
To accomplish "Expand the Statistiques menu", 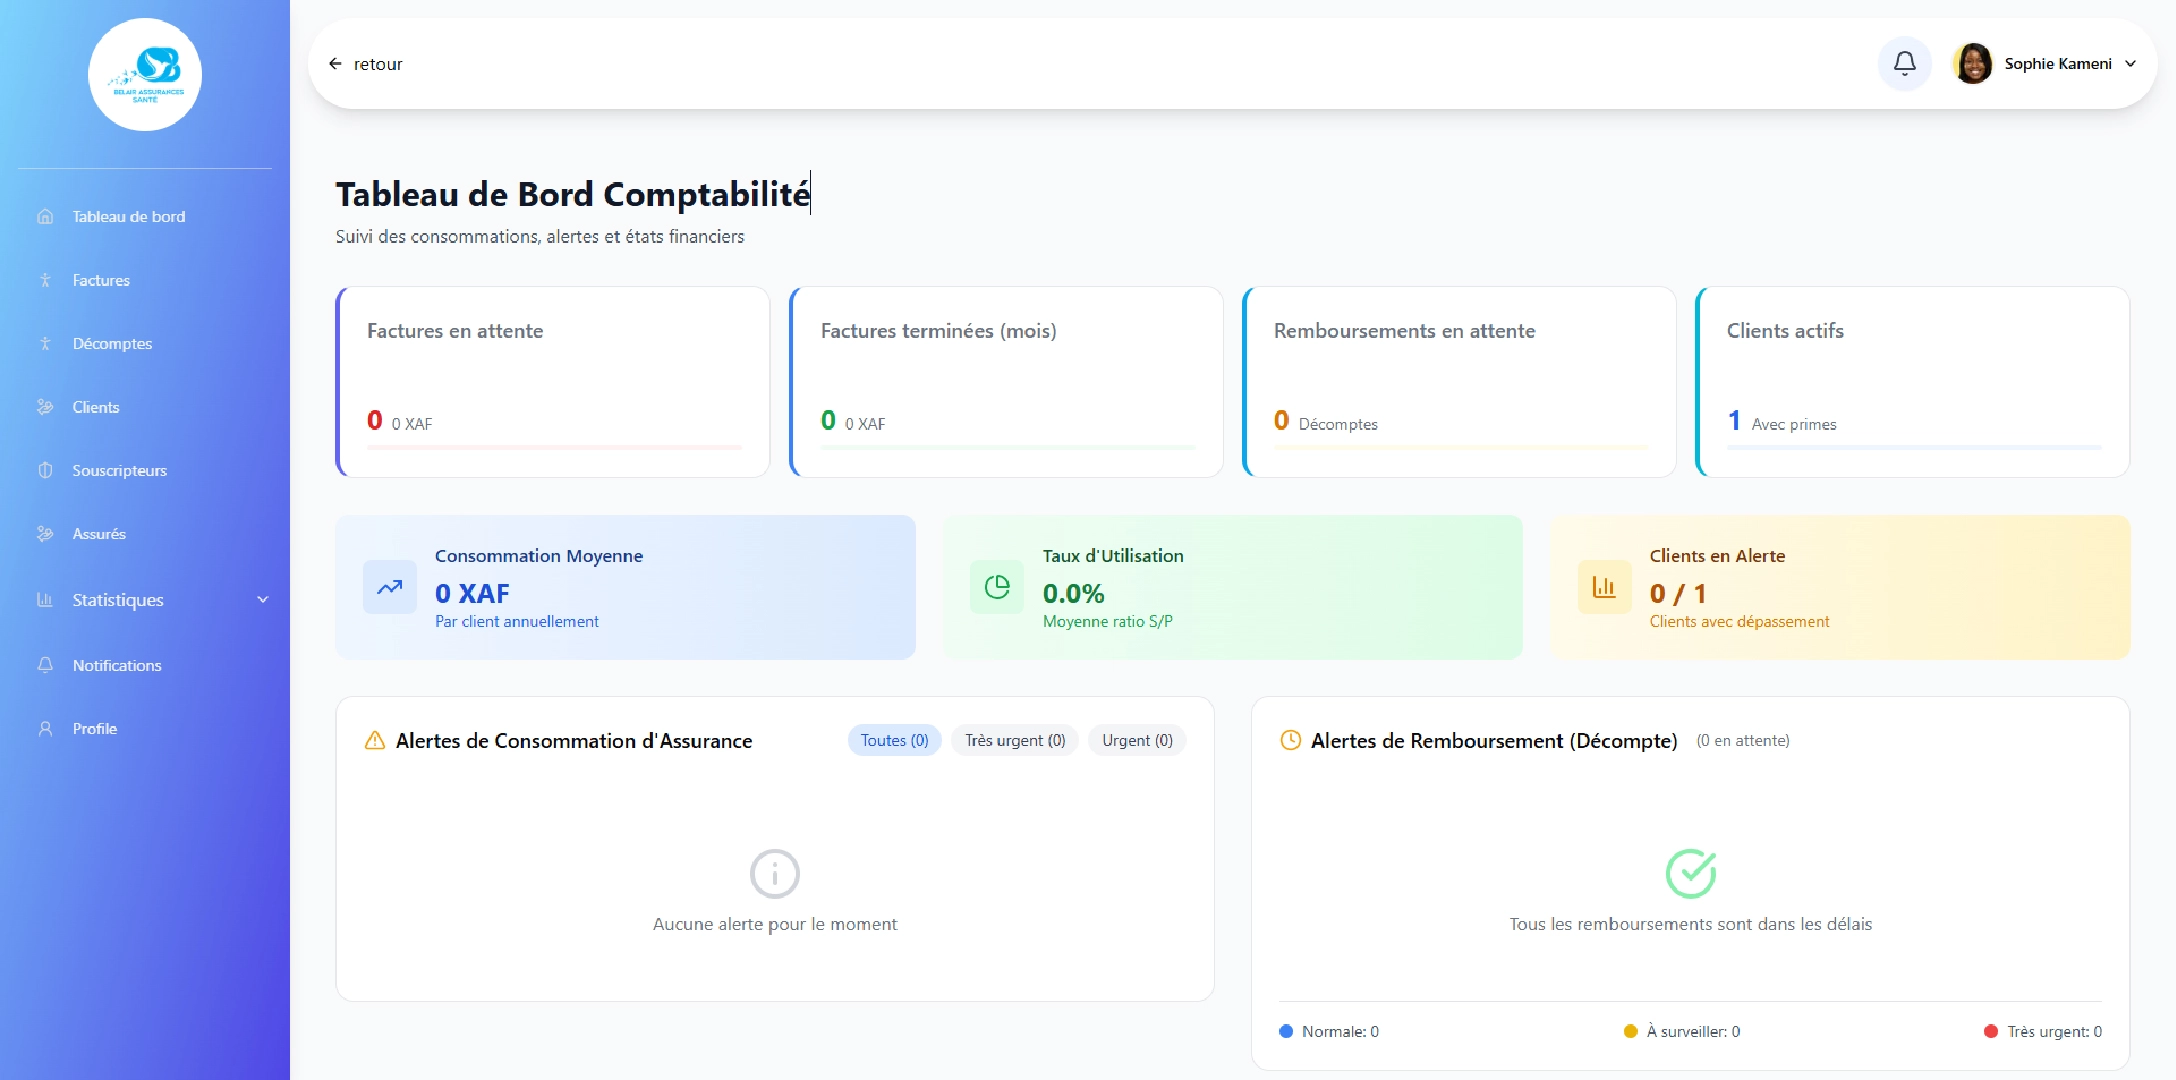I will click(x=117, y=599).
